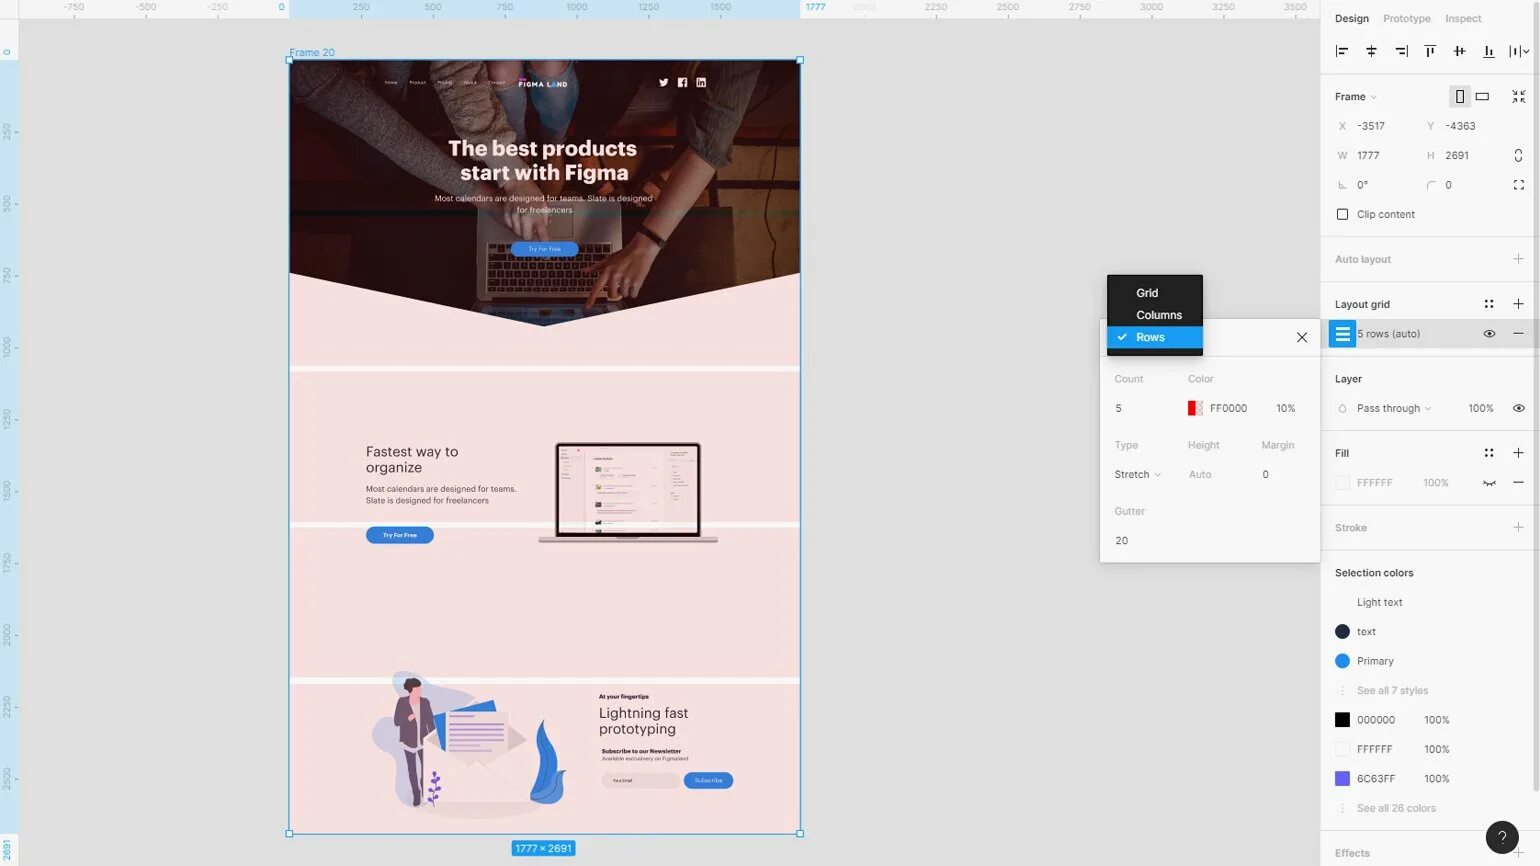Image resolution: width=1540 pixels, height=866 pixels.
Task: Click the independent corners icon
Action: coord(1518,185)
